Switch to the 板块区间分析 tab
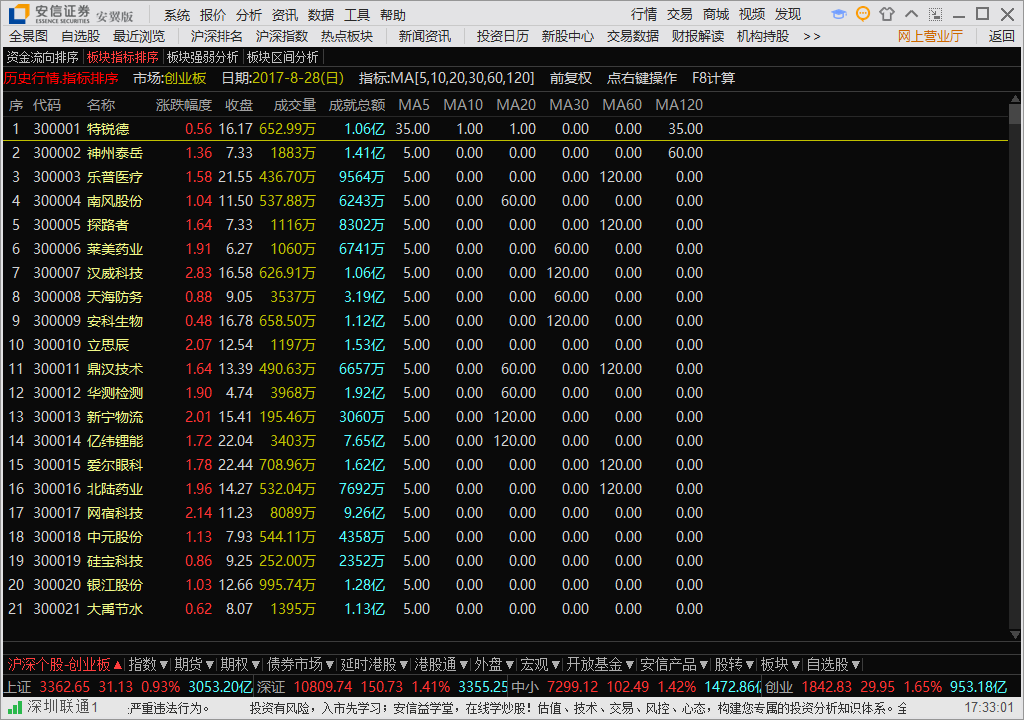This screenshot has height=720, width=1024. click(283, 57)
